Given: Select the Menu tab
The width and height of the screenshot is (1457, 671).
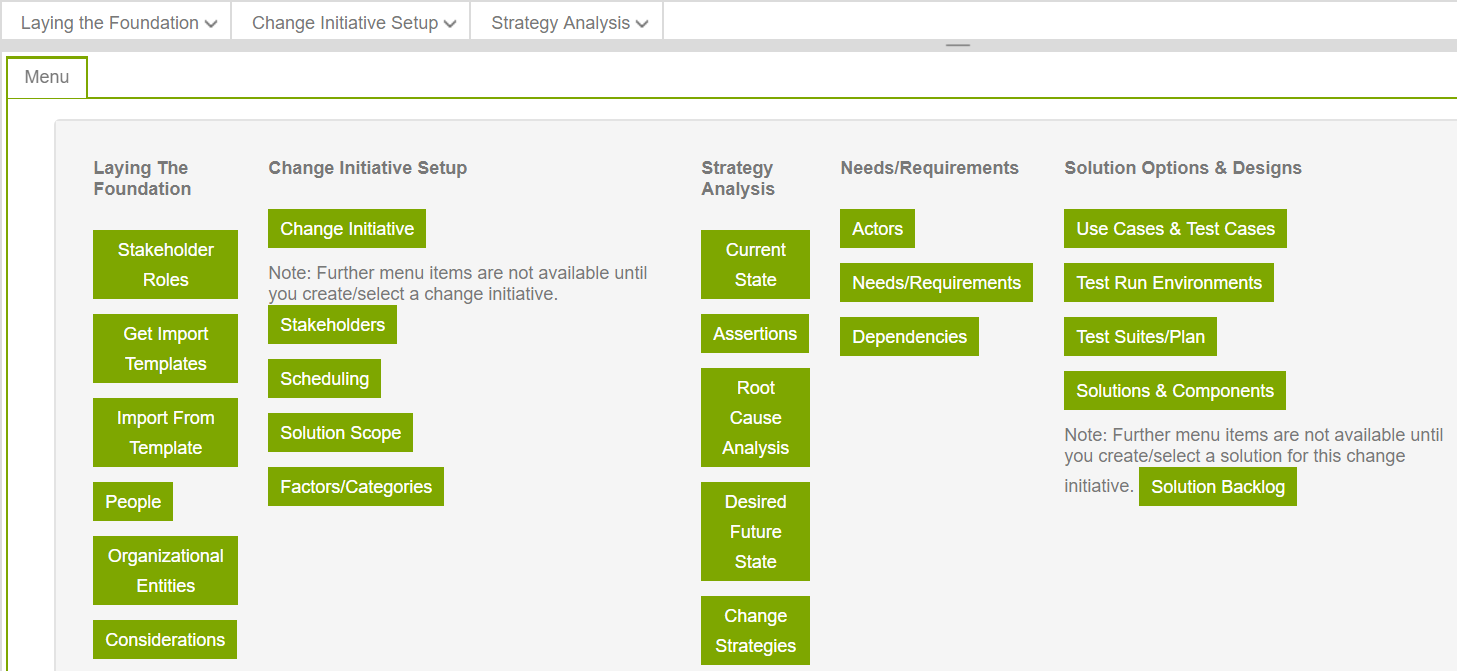Looking at the screenshot, I should [x=47, y=77].
